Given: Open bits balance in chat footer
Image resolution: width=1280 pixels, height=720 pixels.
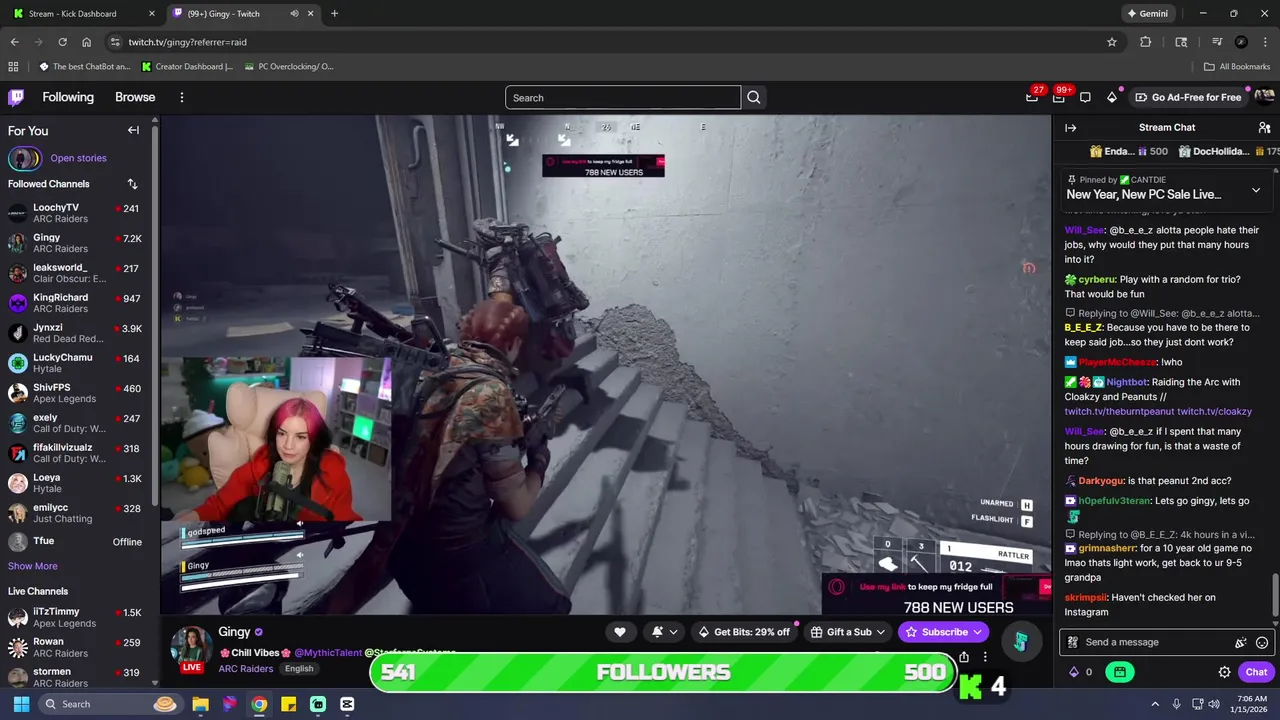Looking at the screenshot, I should click(1081, 672).
